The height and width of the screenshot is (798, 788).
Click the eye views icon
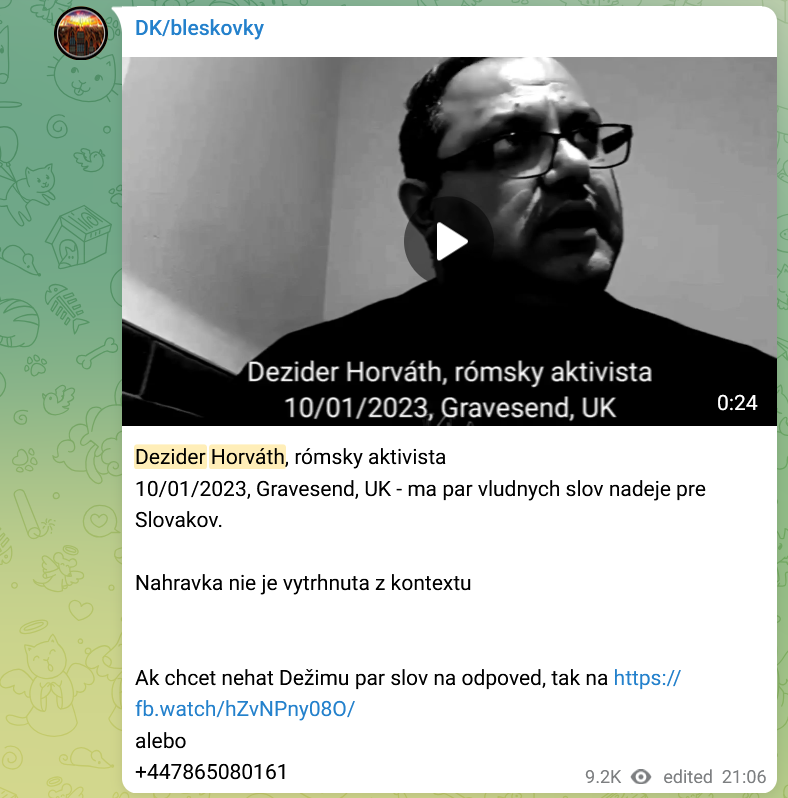641,777
